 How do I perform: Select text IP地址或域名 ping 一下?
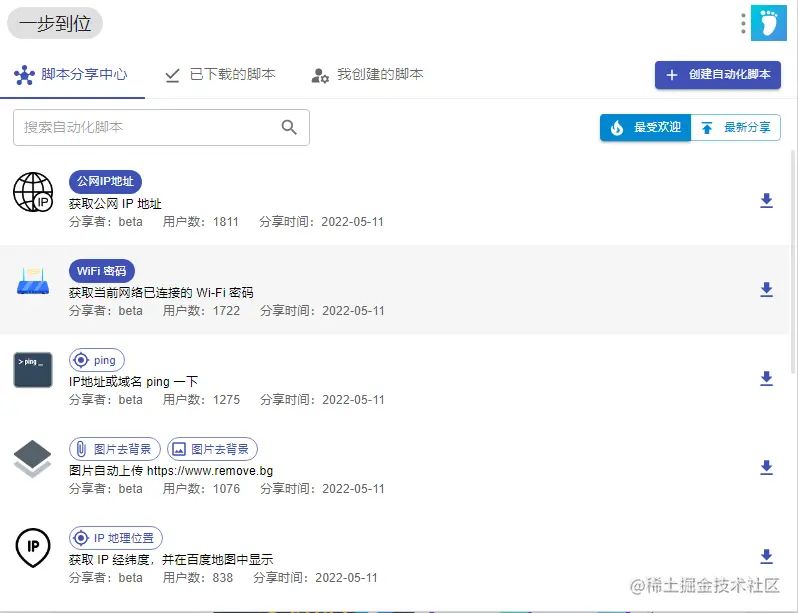[x=133, y=382]
